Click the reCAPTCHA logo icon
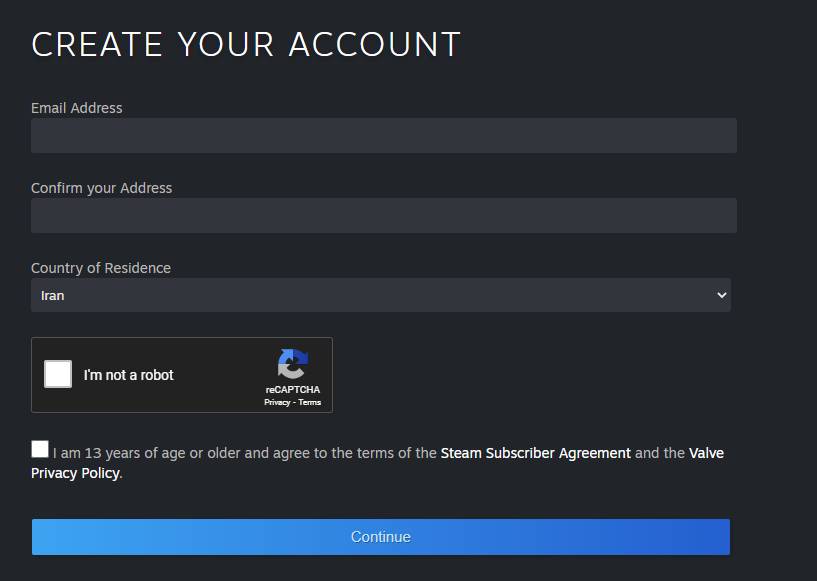The width and height of the screenshot is (817, 581). click(293, 364)
